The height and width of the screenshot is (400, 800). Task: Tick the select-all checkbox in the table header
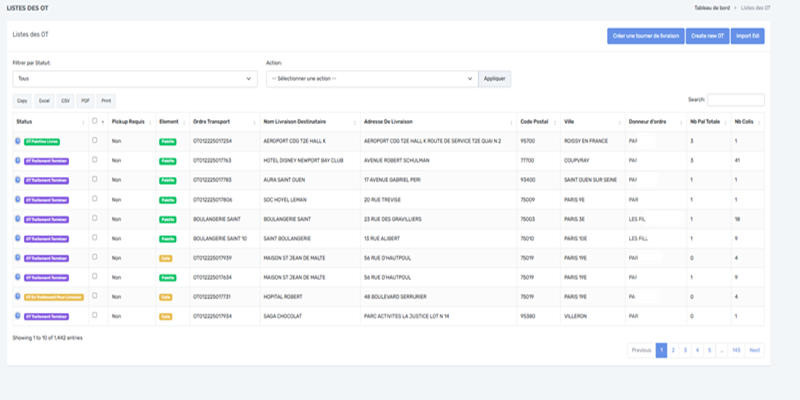95,121
